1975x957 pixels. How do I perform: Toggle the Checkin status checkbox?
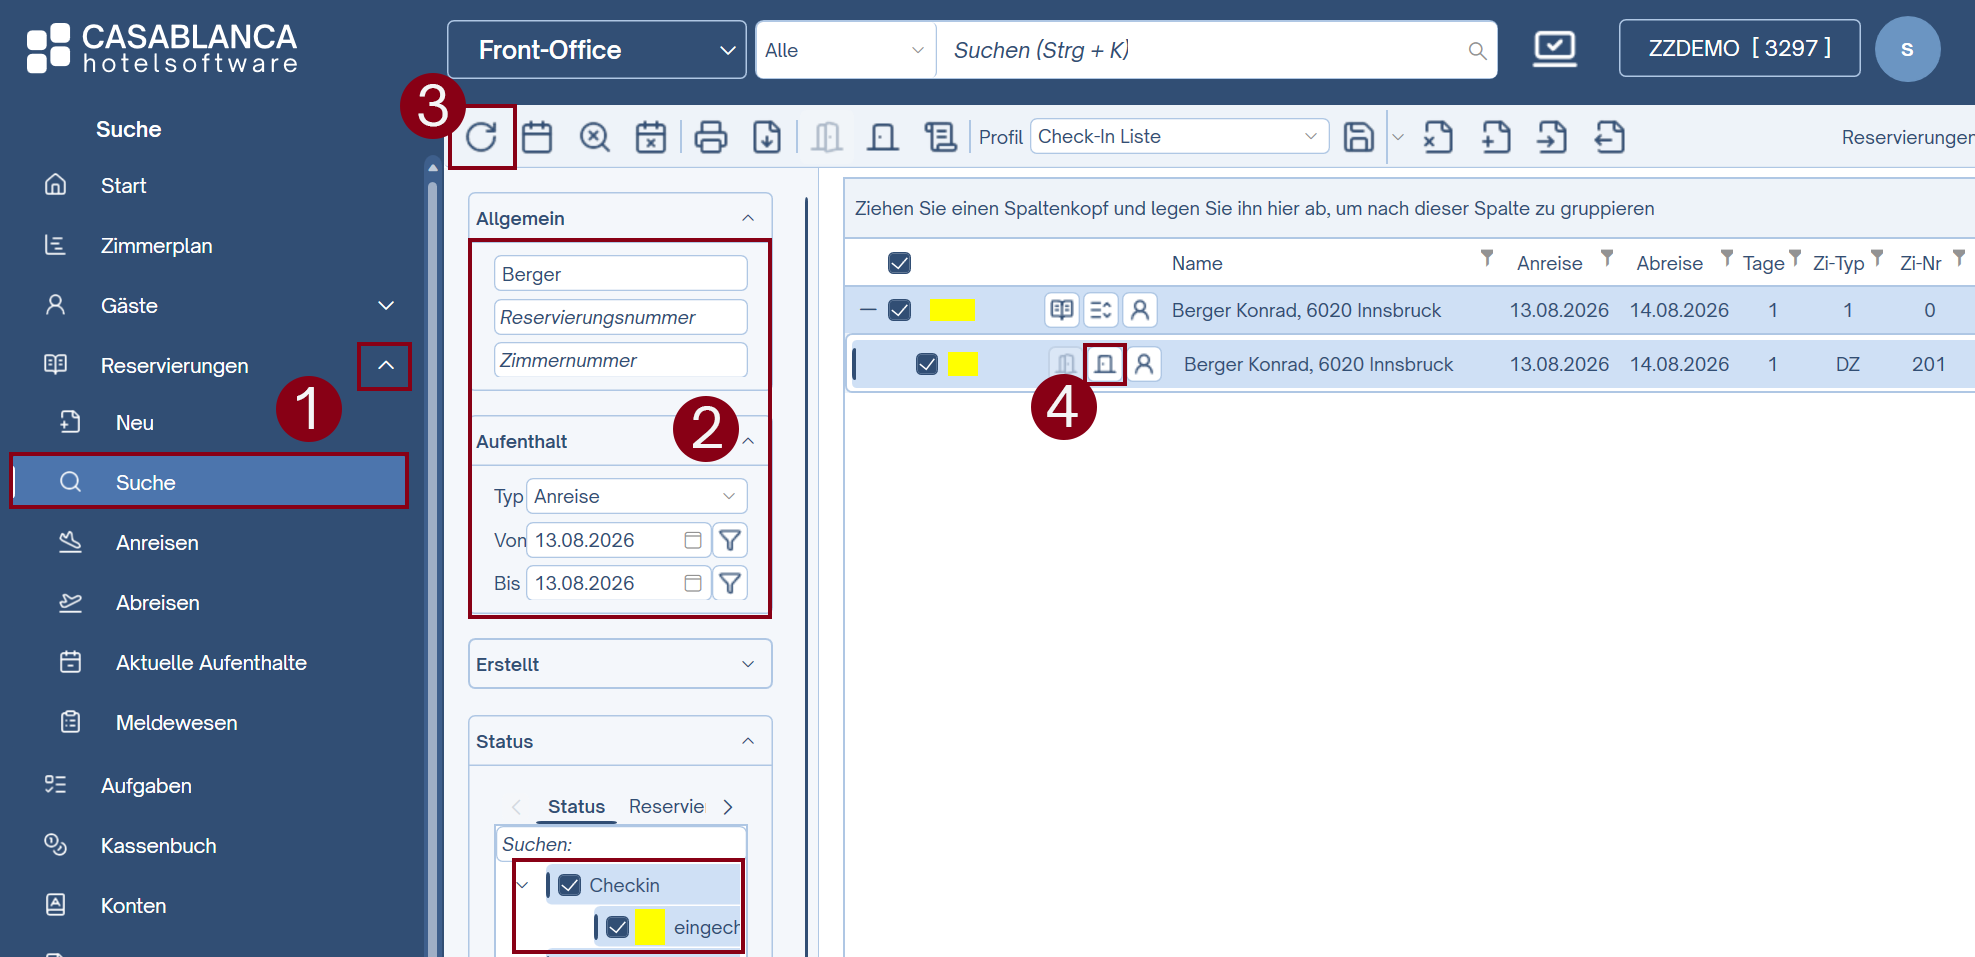pos(570,885)
